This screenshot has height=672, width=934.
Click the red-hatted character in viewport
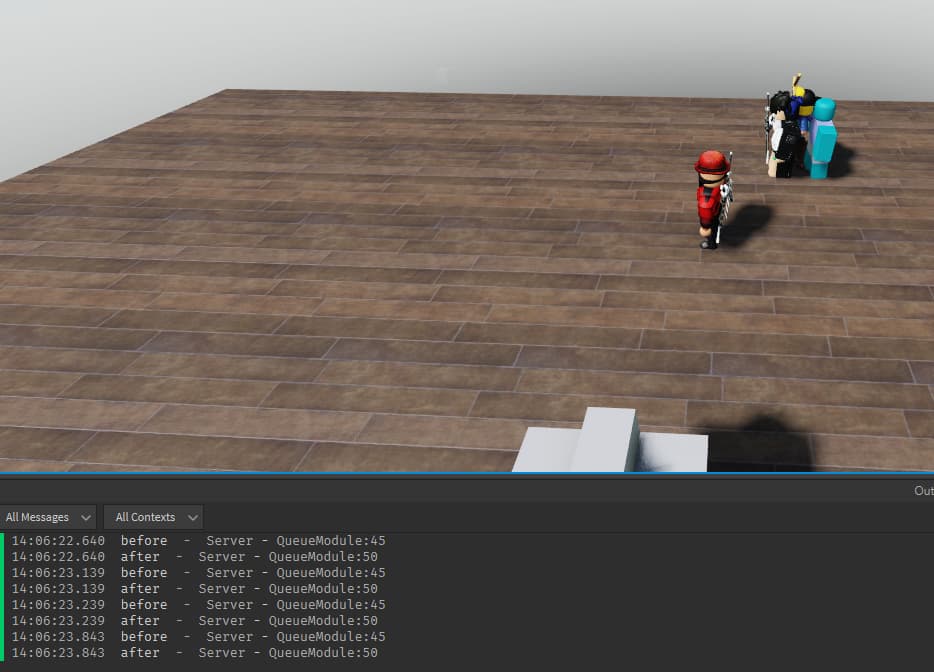click(713, 199)
